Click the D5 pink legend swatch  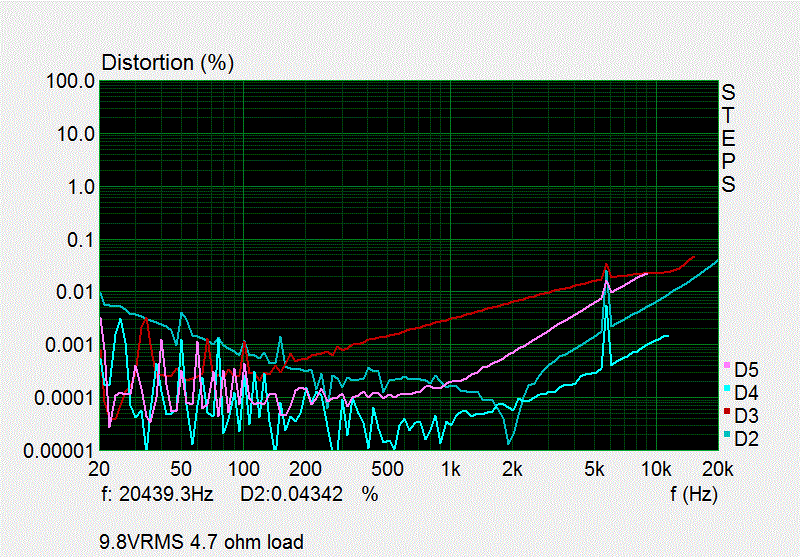pyautogui.click(x=727, y=365)
